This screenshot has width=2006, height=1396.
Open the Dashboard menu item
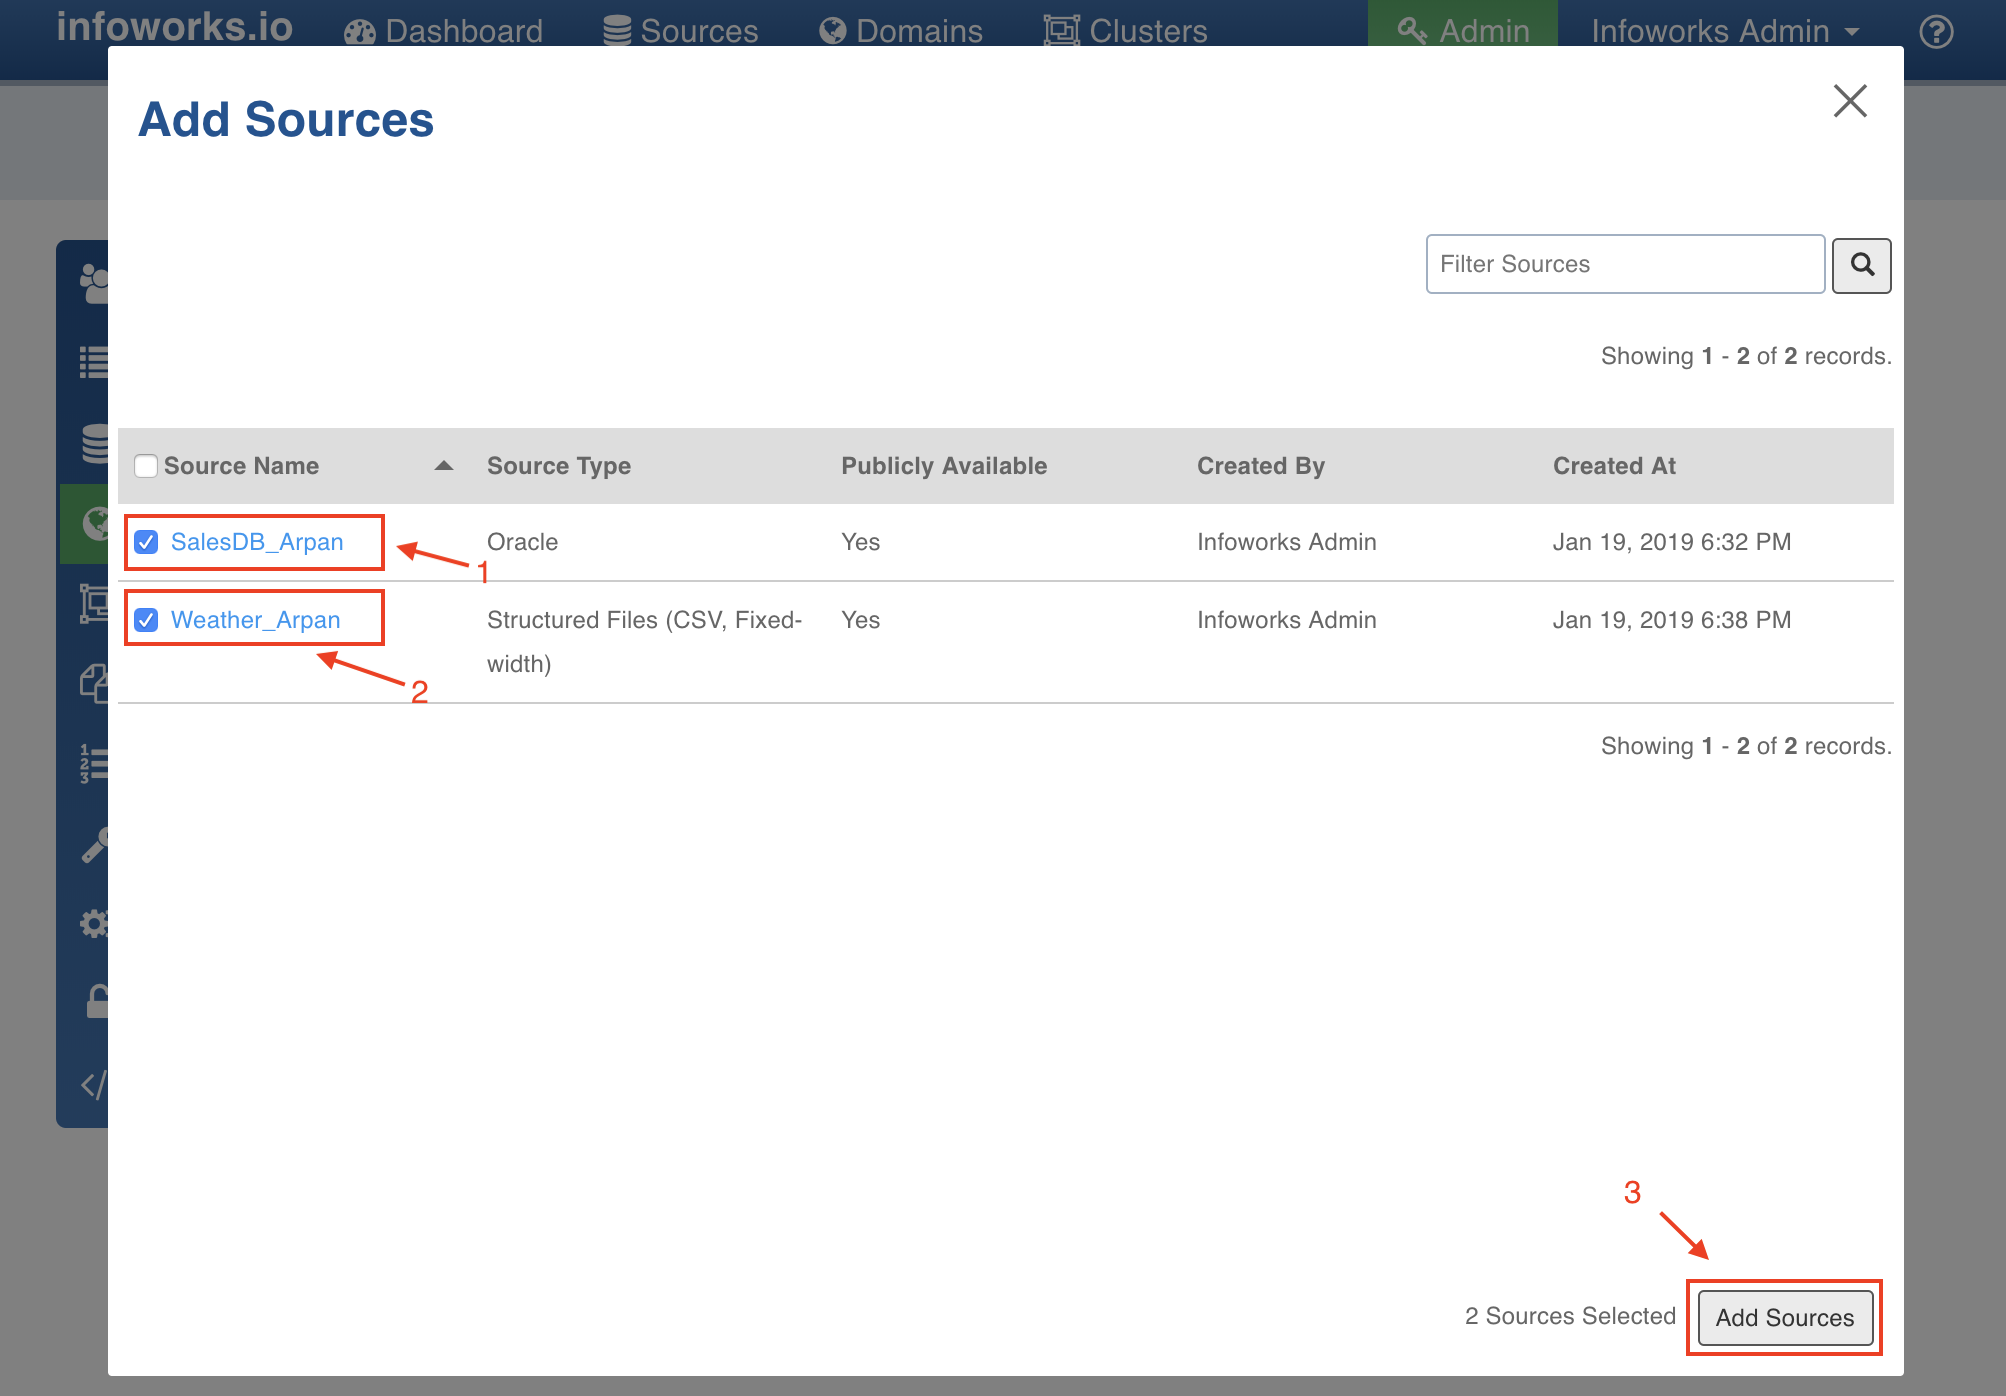(x=443, y=32)
